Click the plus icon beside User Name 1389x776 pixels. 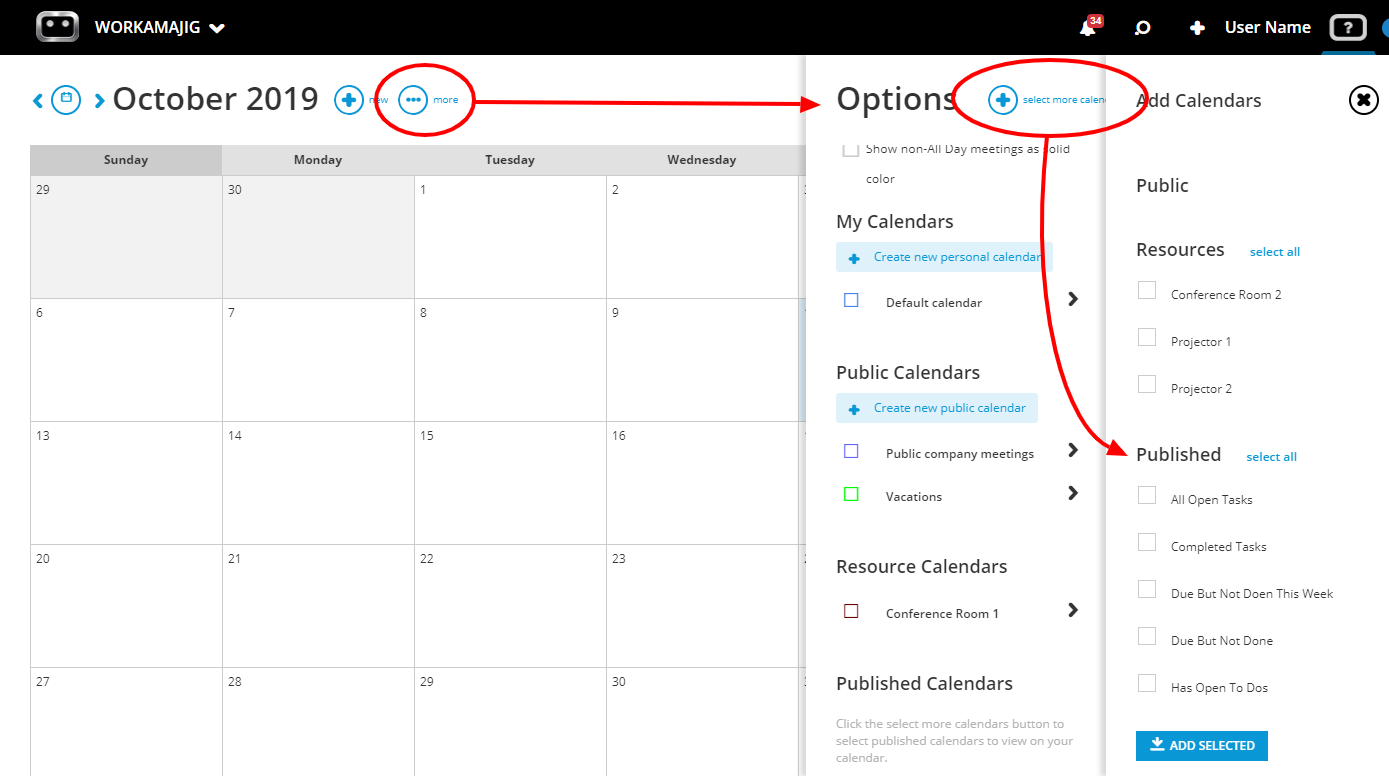tap(1197, 28)
